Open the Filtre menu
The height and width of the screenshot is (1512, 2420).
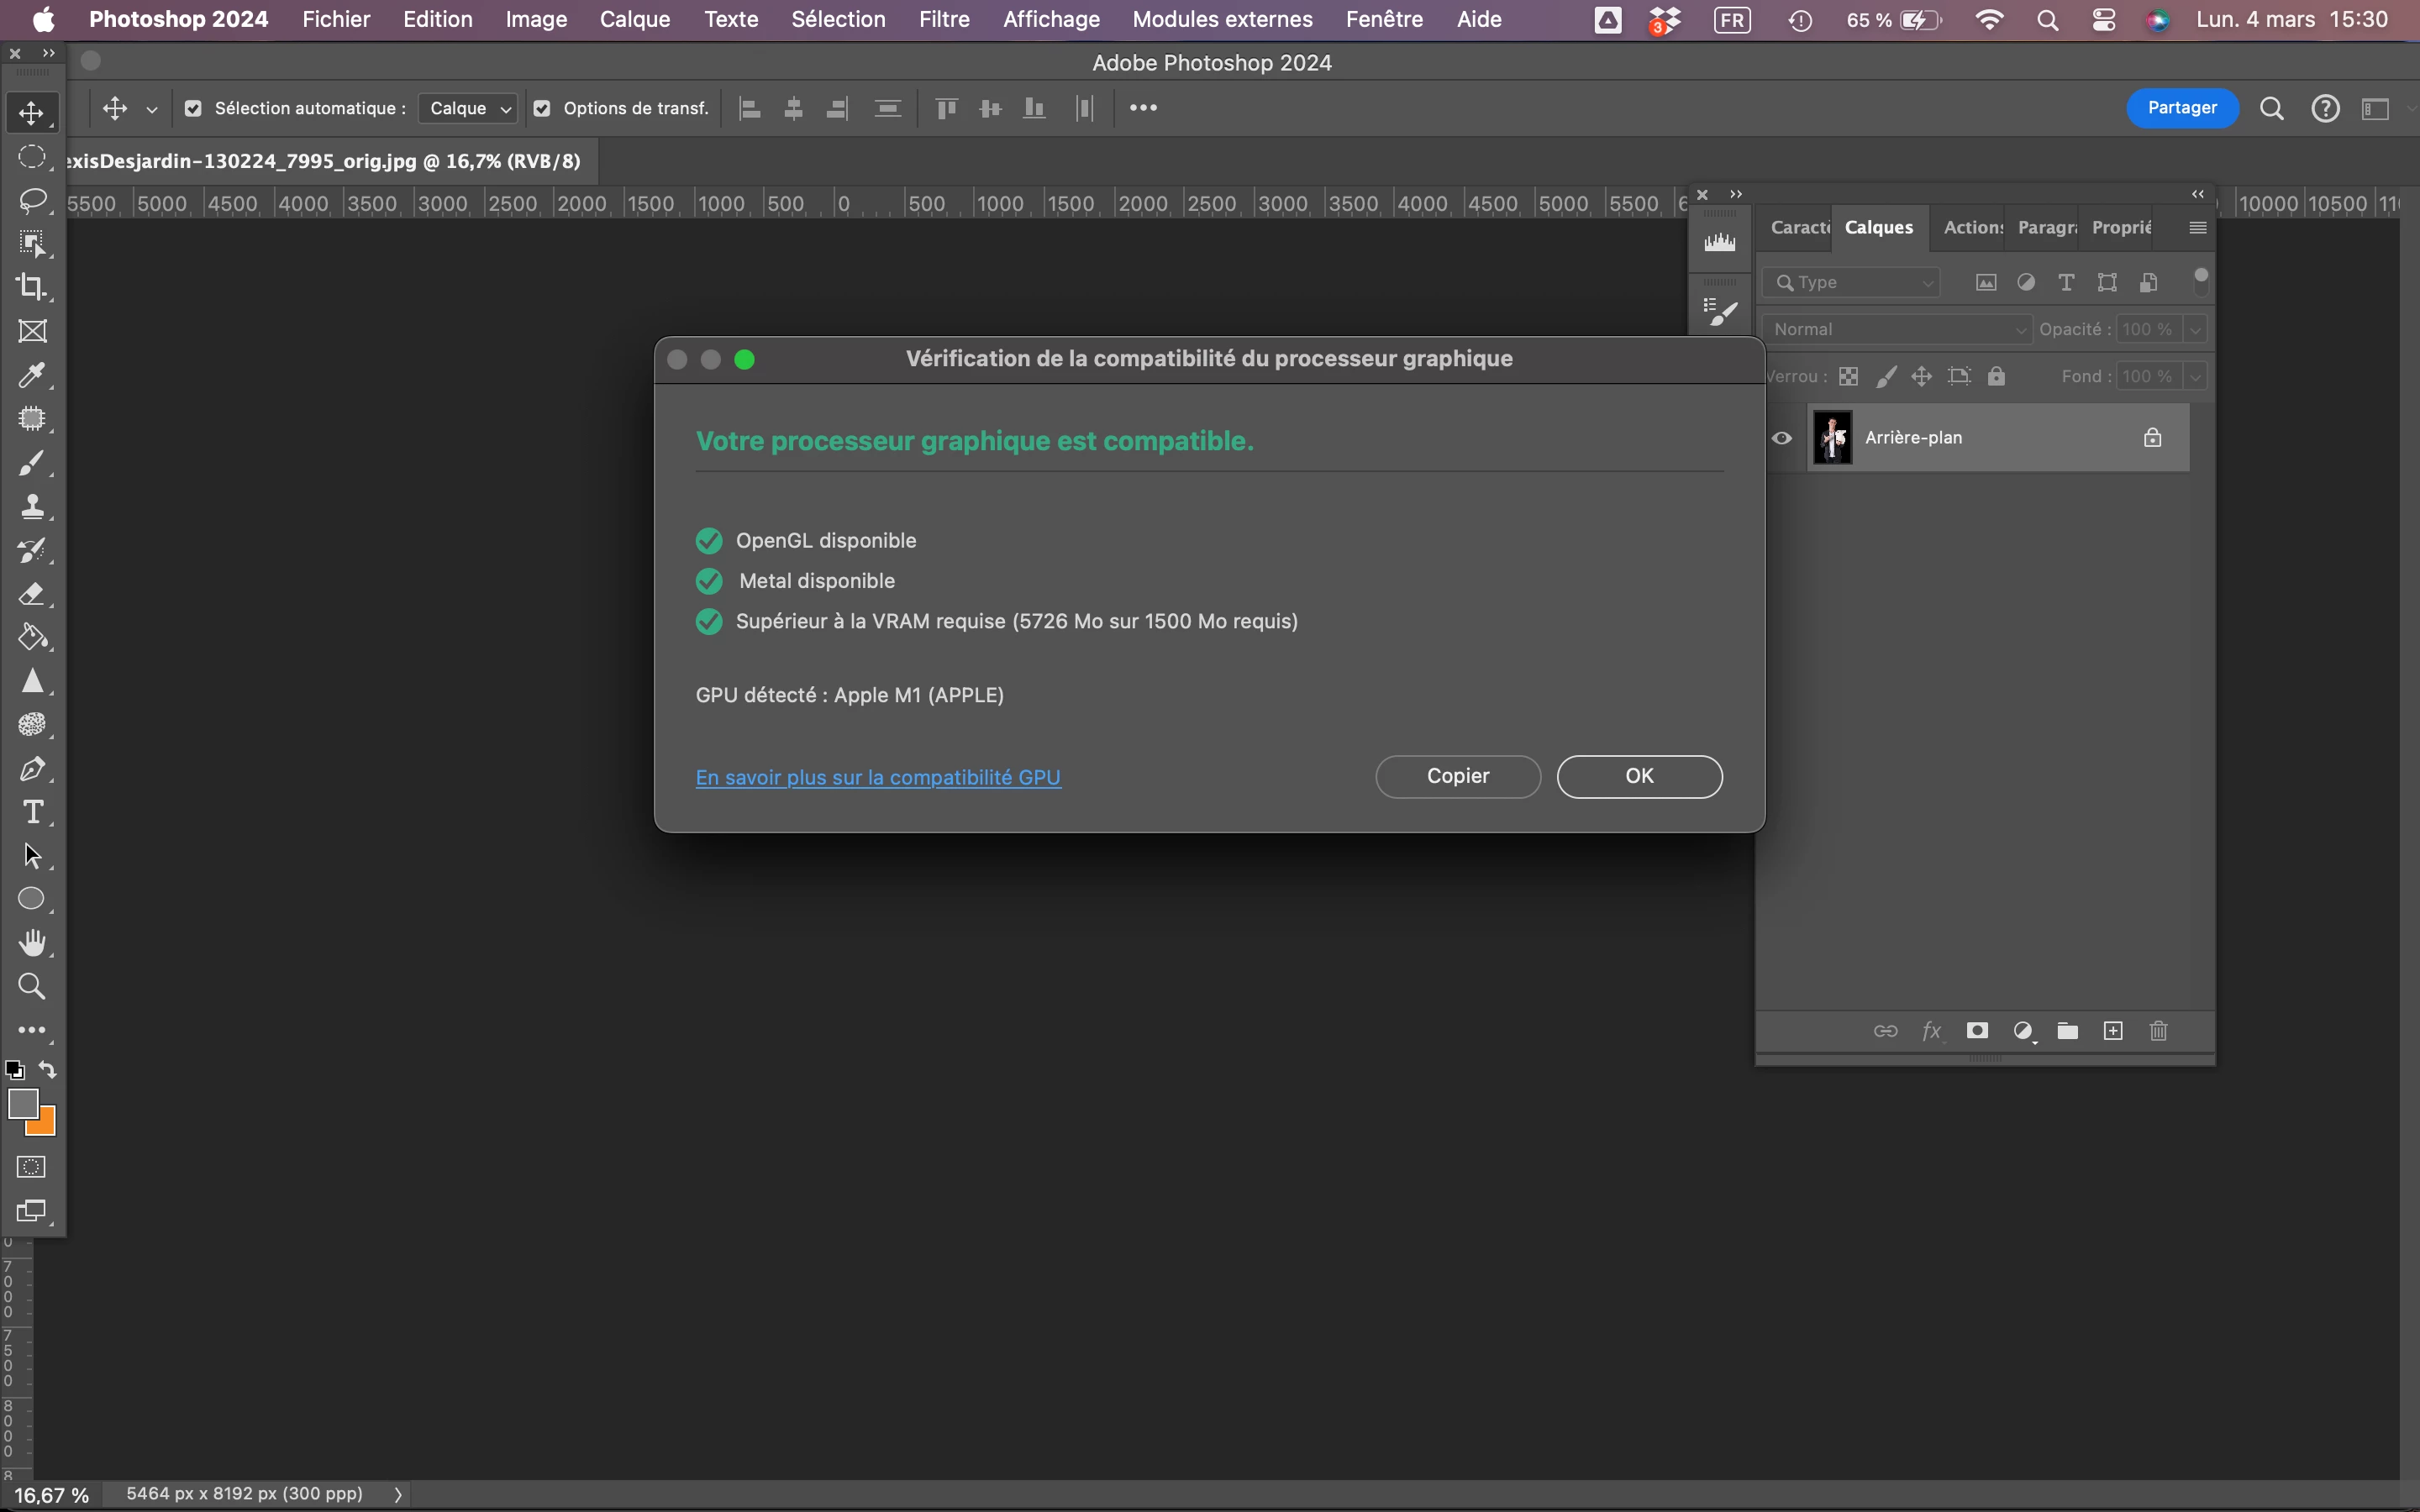[x=943, y=20]
